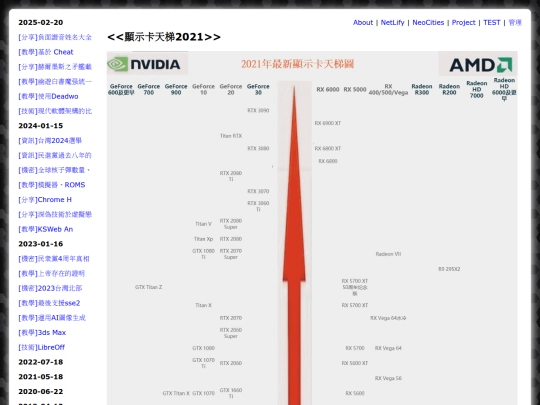Click the Titan RTX entry
Viewport: 540px width, 405px height.
(x=231, y=136)
